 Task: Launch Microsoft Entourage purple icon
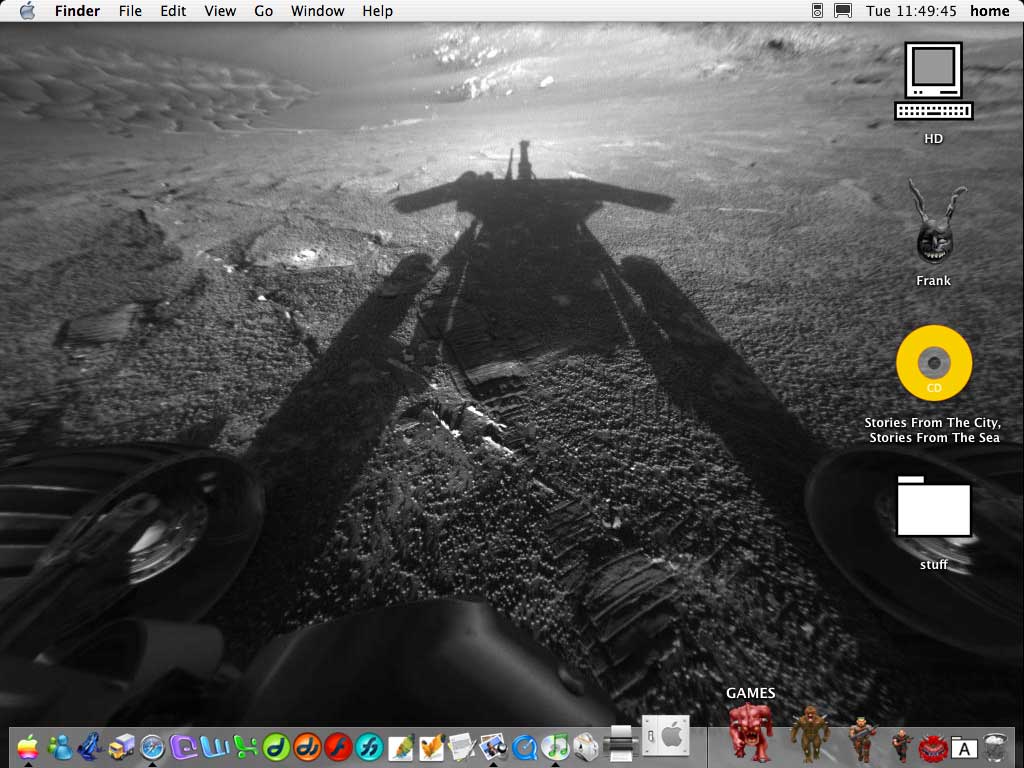click(184, 746)
